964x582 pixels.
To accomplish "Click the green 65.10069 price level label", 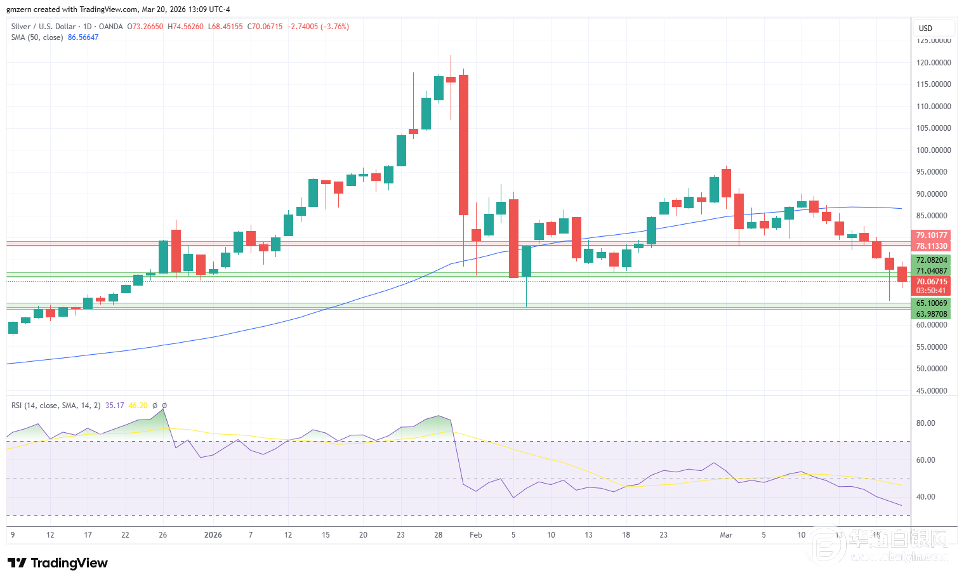I will click(x=931, y=302).
